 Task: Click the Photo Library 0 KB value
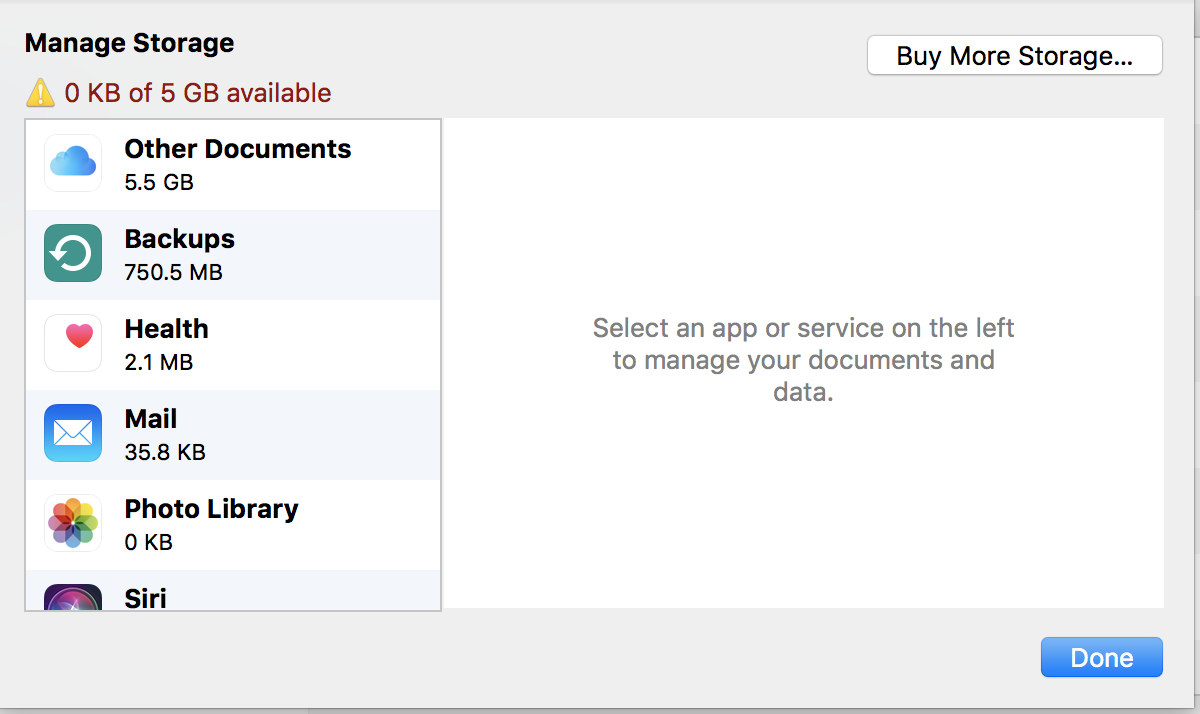pyautogui.click(x=149, y=542)
